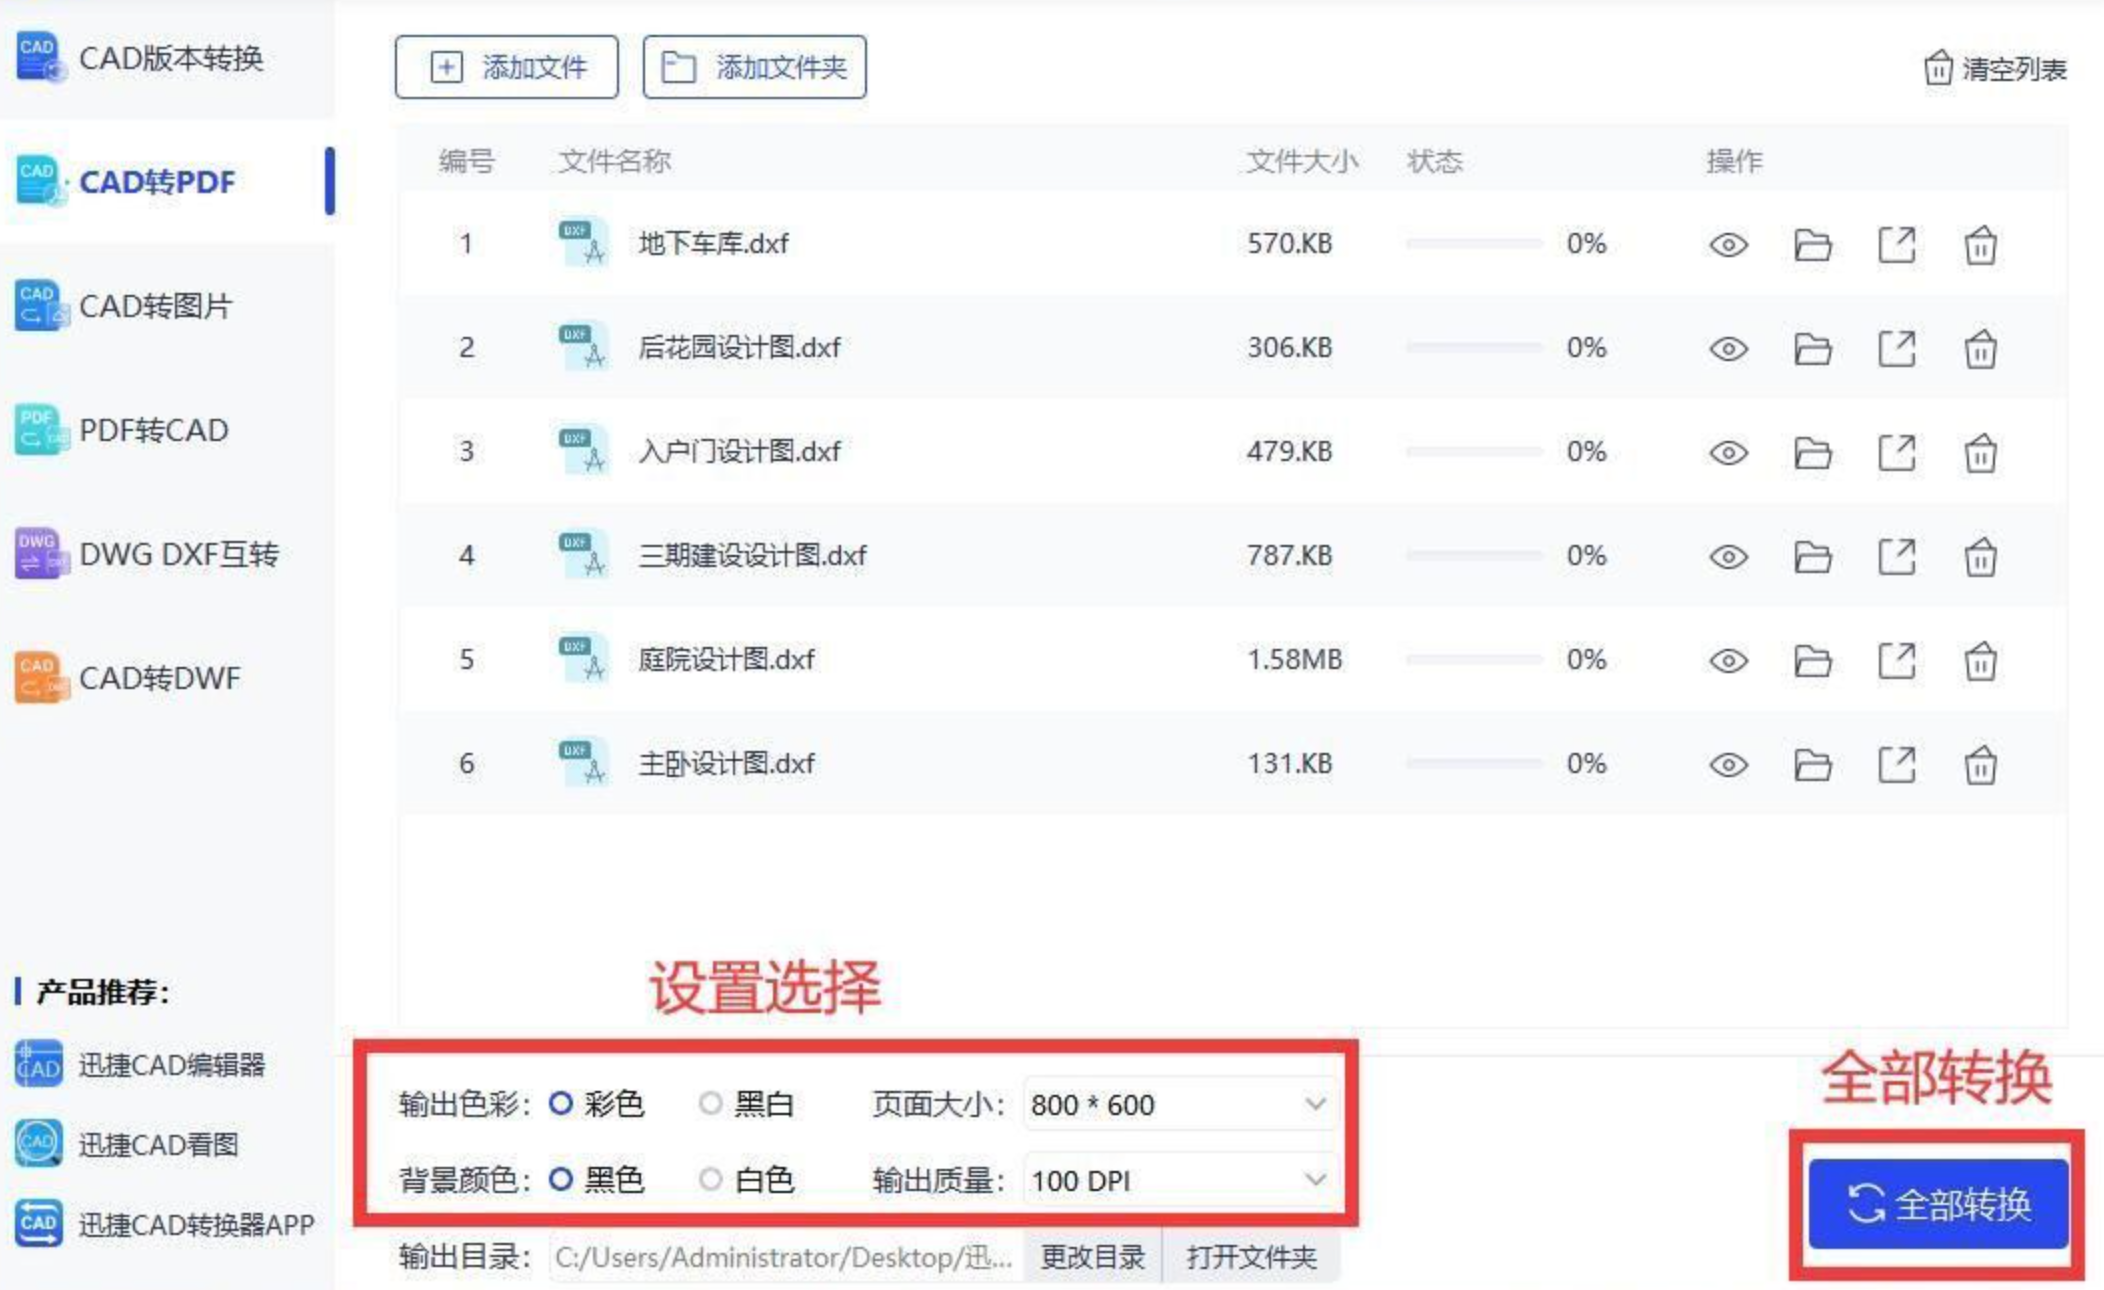Viewport: 2104px width, 1290px height.
Task: Select 彩色 output color radio button
Action: (561, 1104)
